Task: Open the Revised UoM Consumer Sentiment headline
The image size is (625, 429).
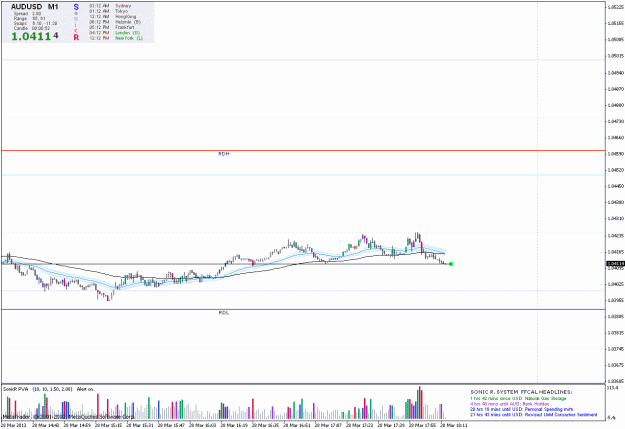Action: coord(534,415)
